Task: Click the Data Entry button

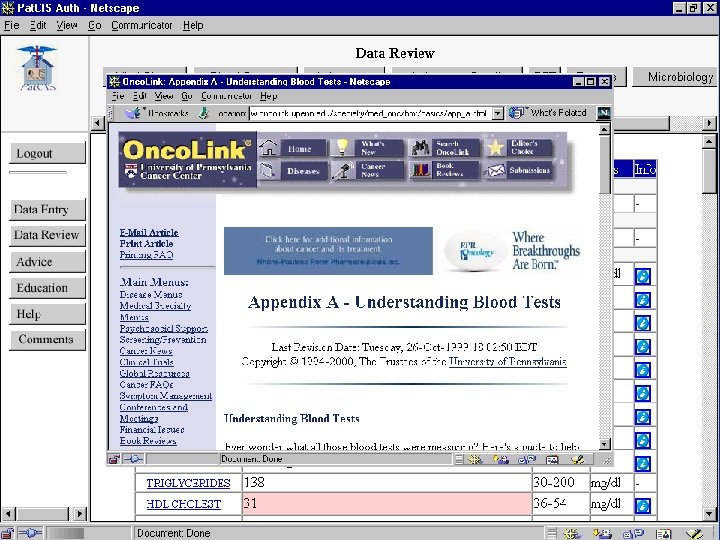Action: [x=47, y=209]
